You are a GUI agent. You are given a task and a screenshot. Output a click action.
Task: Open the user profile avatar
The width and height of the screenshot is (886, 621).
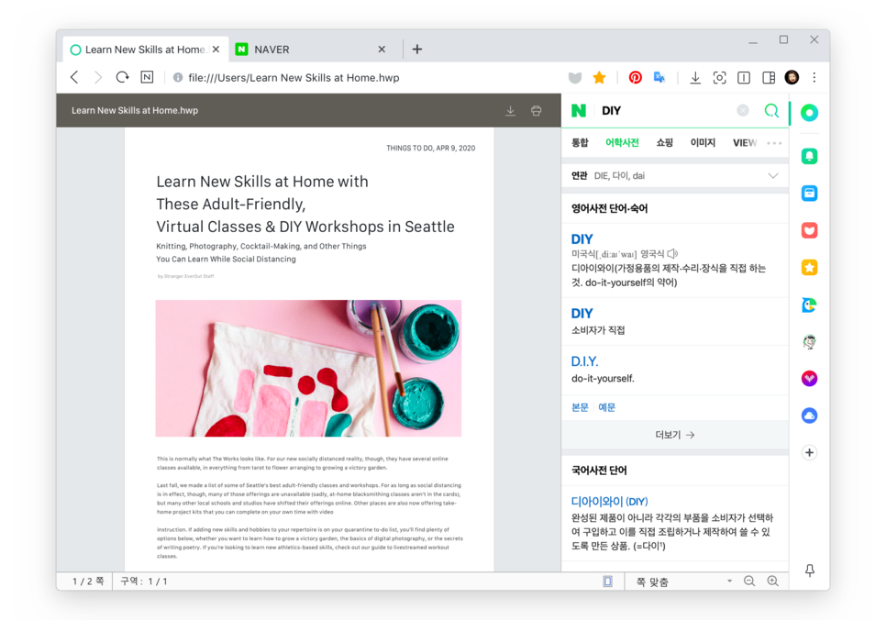click(x=792, y=77)
